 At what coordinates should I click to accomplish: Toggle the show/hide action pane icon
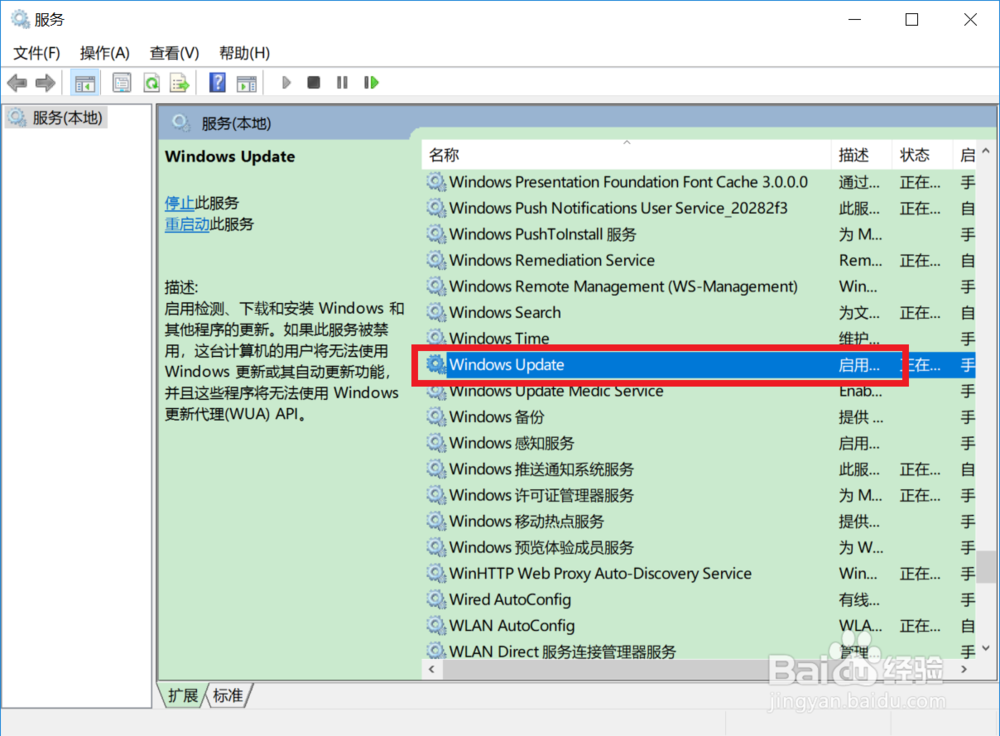pos(246,83)
